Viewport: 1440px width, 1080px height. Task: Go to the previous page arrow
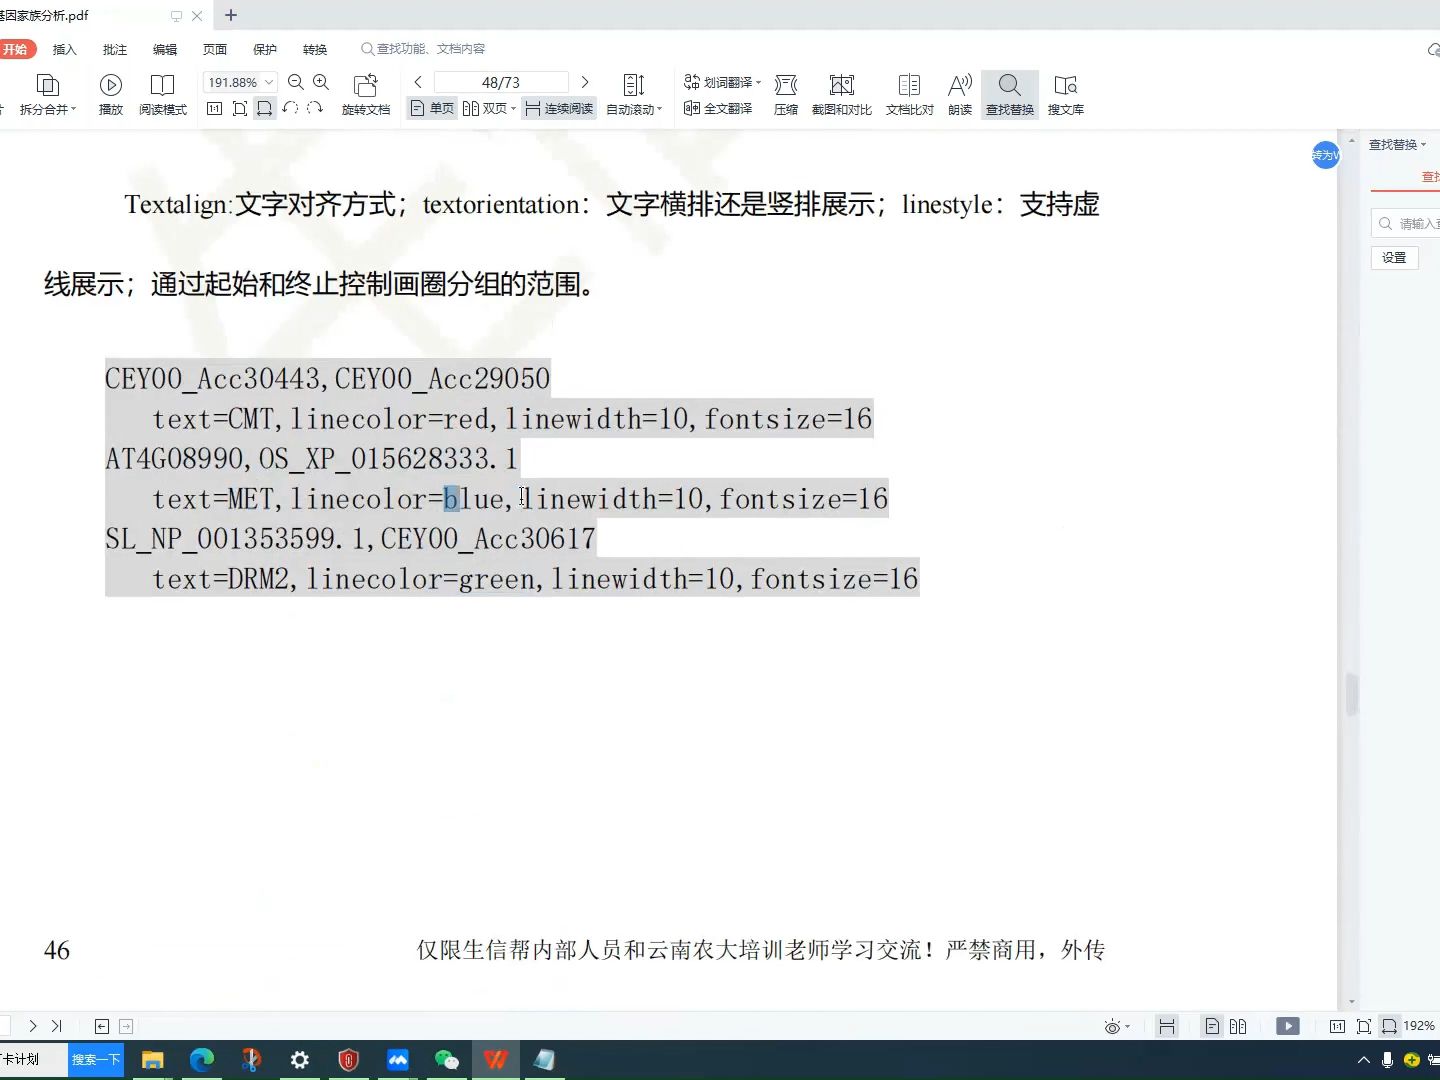point(418,82)
